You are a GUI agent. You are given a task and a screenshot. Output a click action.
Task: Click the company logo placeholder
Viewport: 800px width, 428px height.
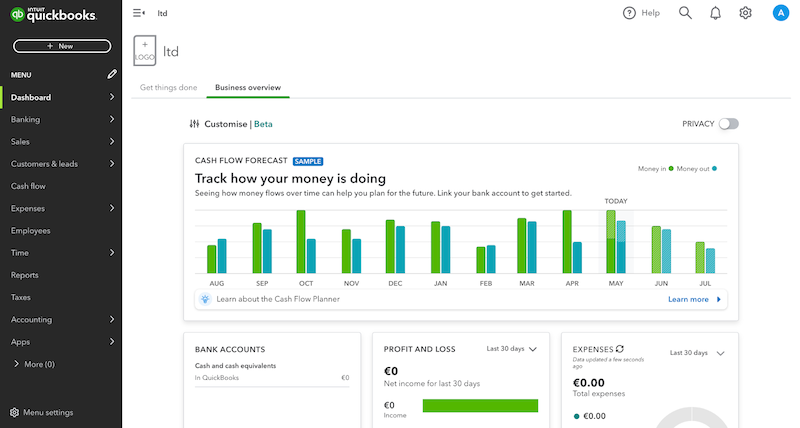[145, 51]
